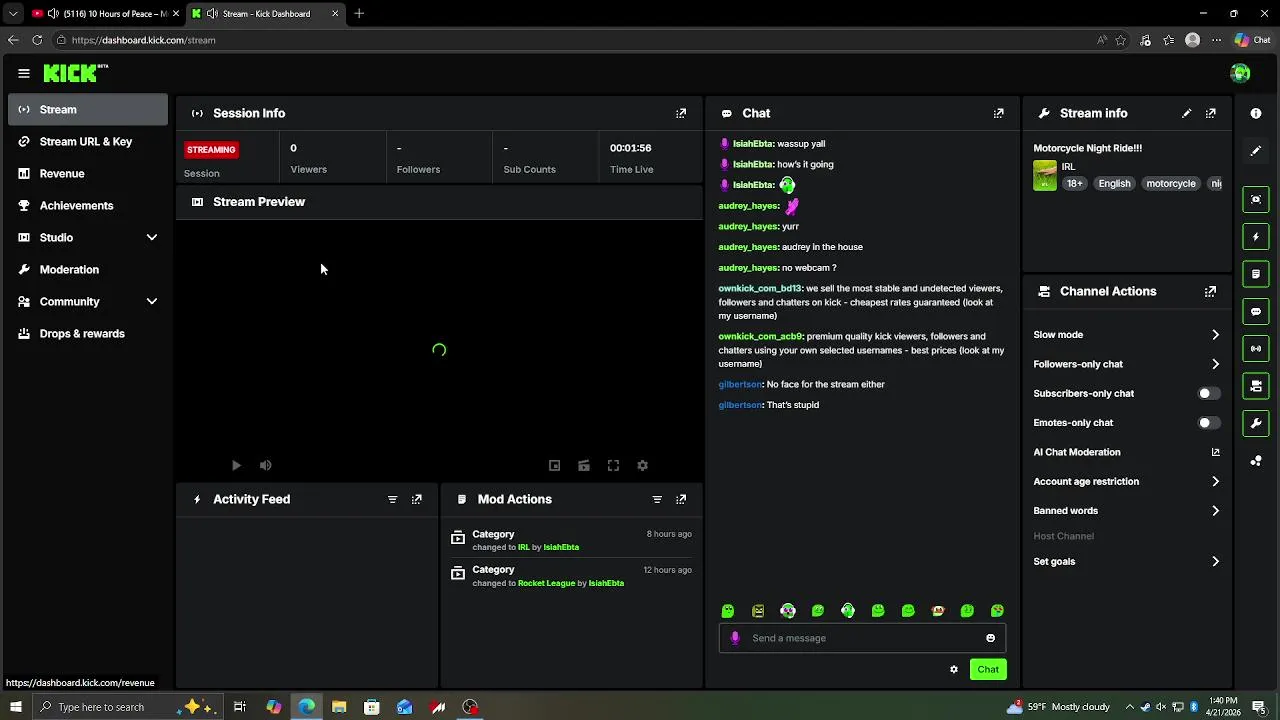Click inside the Send a message field
Viewport: 1280px width, 720px height.
click(x=864, y=638)
